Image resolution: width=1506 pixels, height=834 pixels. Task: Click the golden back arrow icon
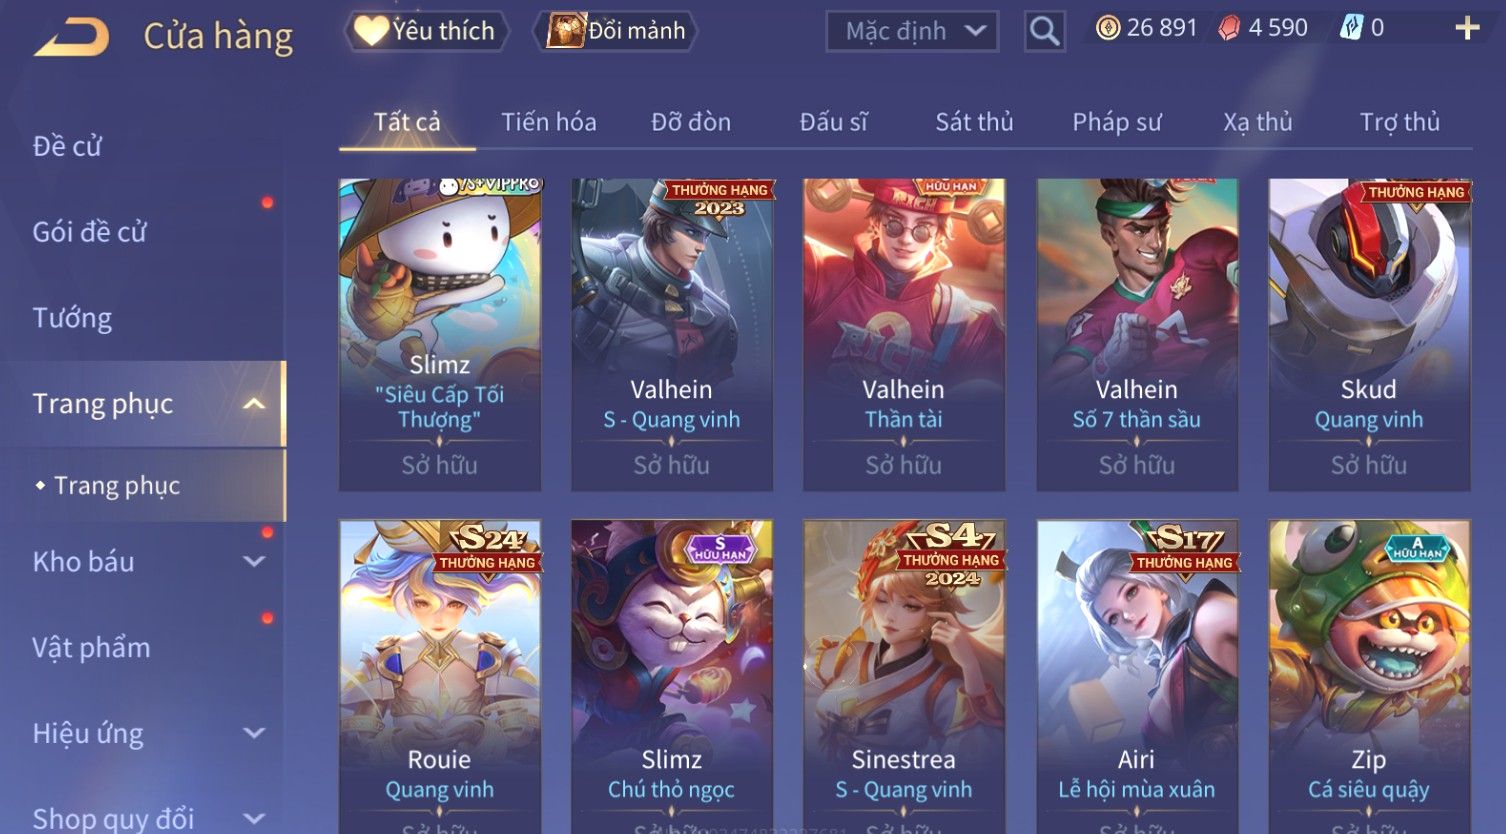point(72,38)
